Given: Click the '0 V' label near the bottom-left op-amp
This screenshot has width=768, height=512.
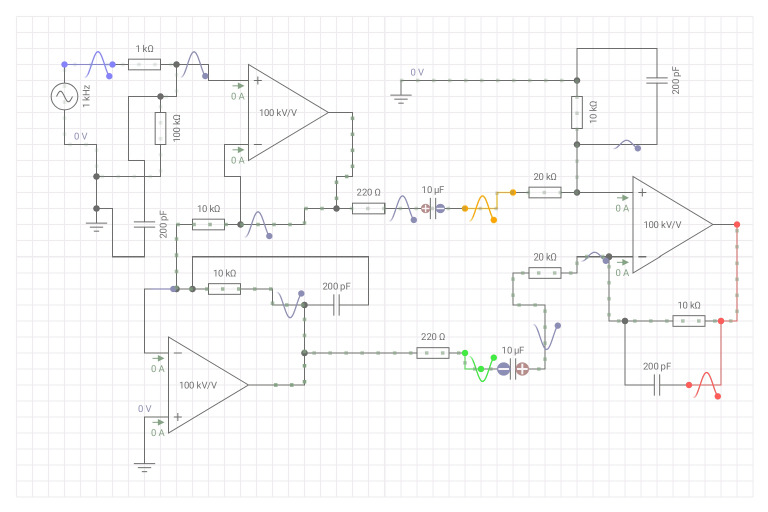Looking at the screenshot, I should (x=144, y=409).
